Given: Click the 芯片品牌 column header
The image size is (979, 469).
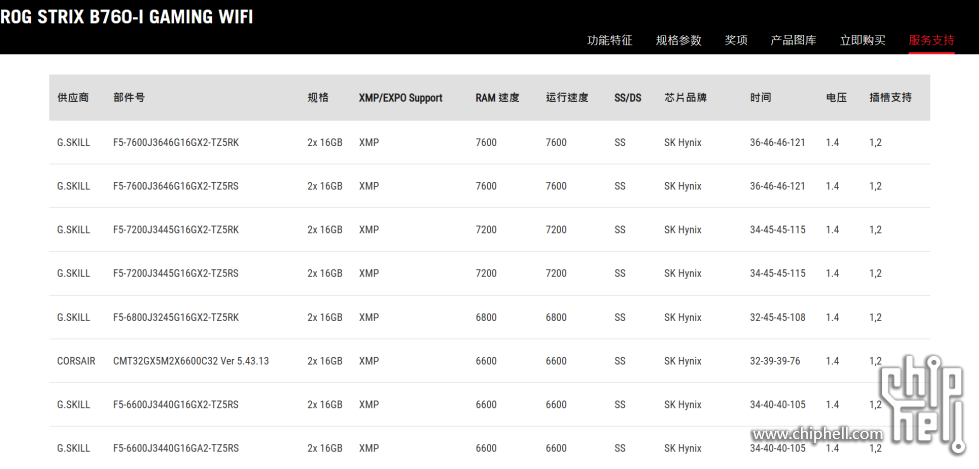Looking at the screenshot, I should click(686, 98).
